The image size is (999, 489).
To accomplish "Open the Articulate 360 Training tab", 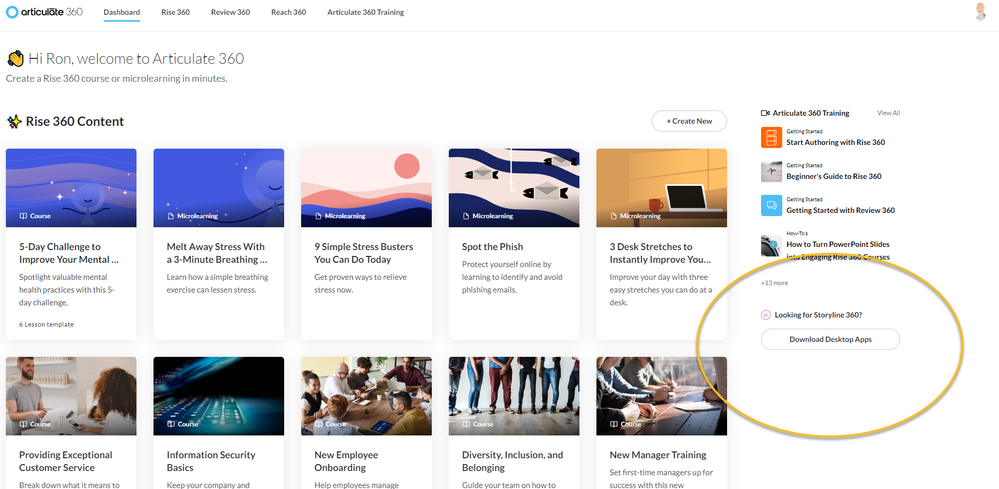I will pos(366,12).
